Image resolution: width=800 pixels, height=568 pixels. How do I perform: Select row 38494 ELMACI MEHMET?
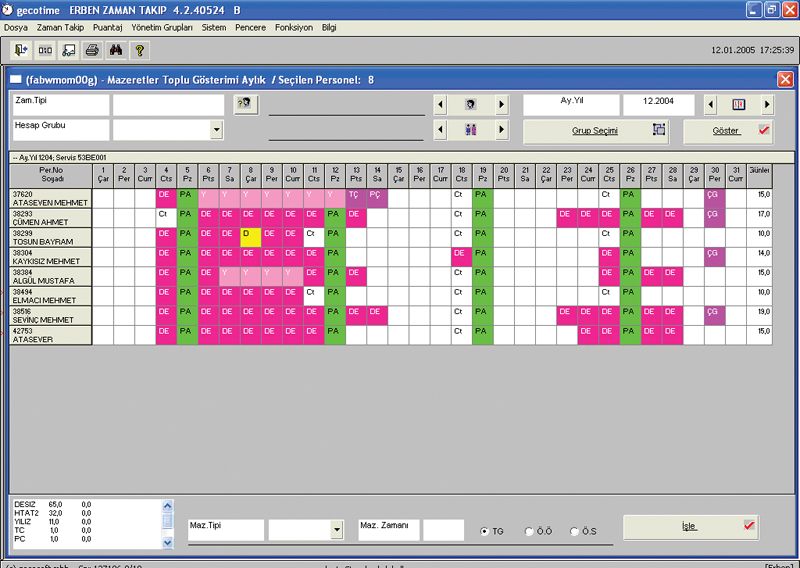tap(51, 296)
